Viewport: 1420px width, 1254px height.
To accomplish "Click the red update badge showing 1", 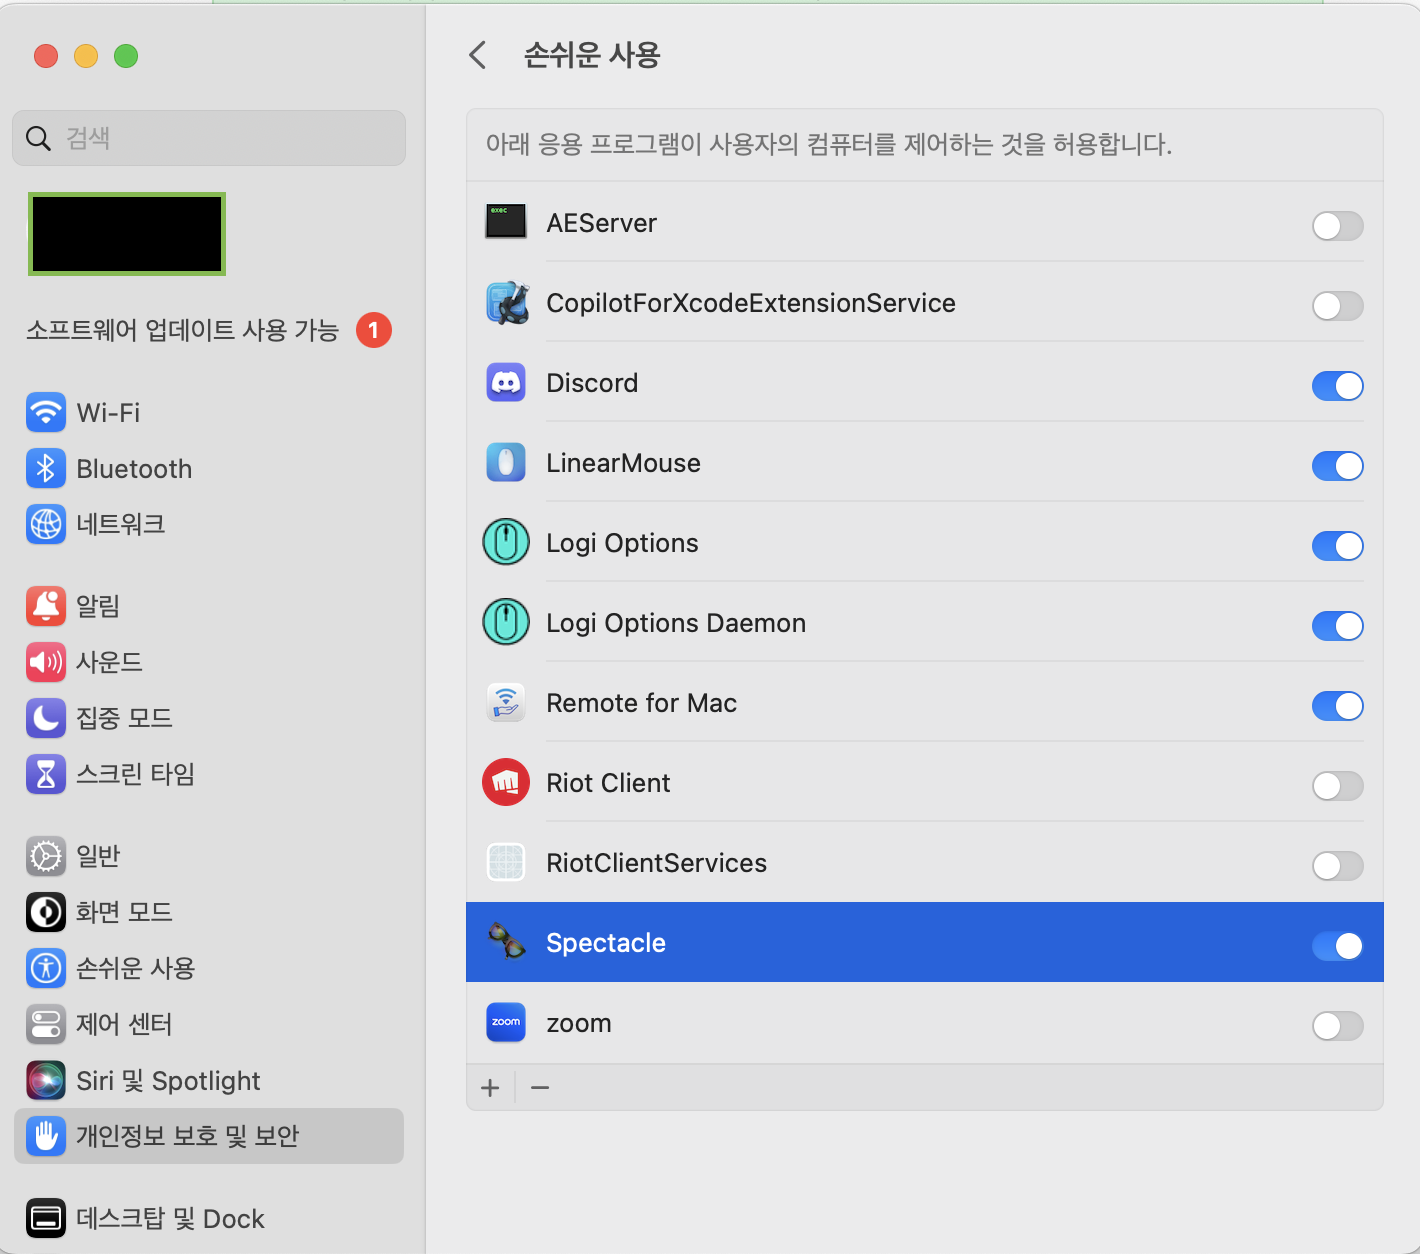I will [374, 330].
